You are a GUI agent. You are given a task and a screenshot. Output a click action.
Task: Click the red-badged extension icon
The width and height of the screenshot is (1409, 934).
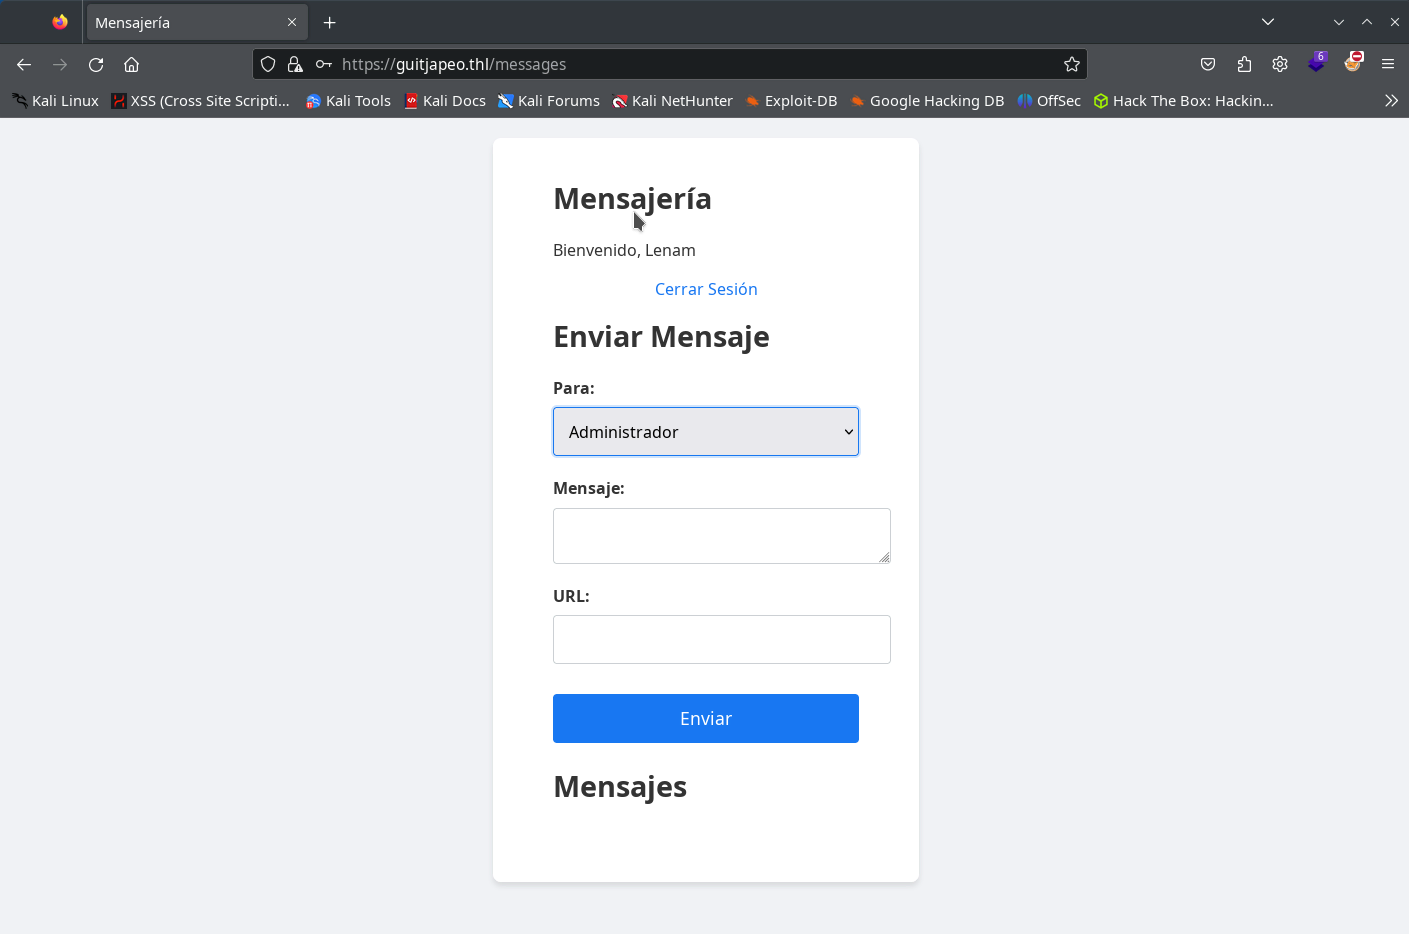(1353, 62)
